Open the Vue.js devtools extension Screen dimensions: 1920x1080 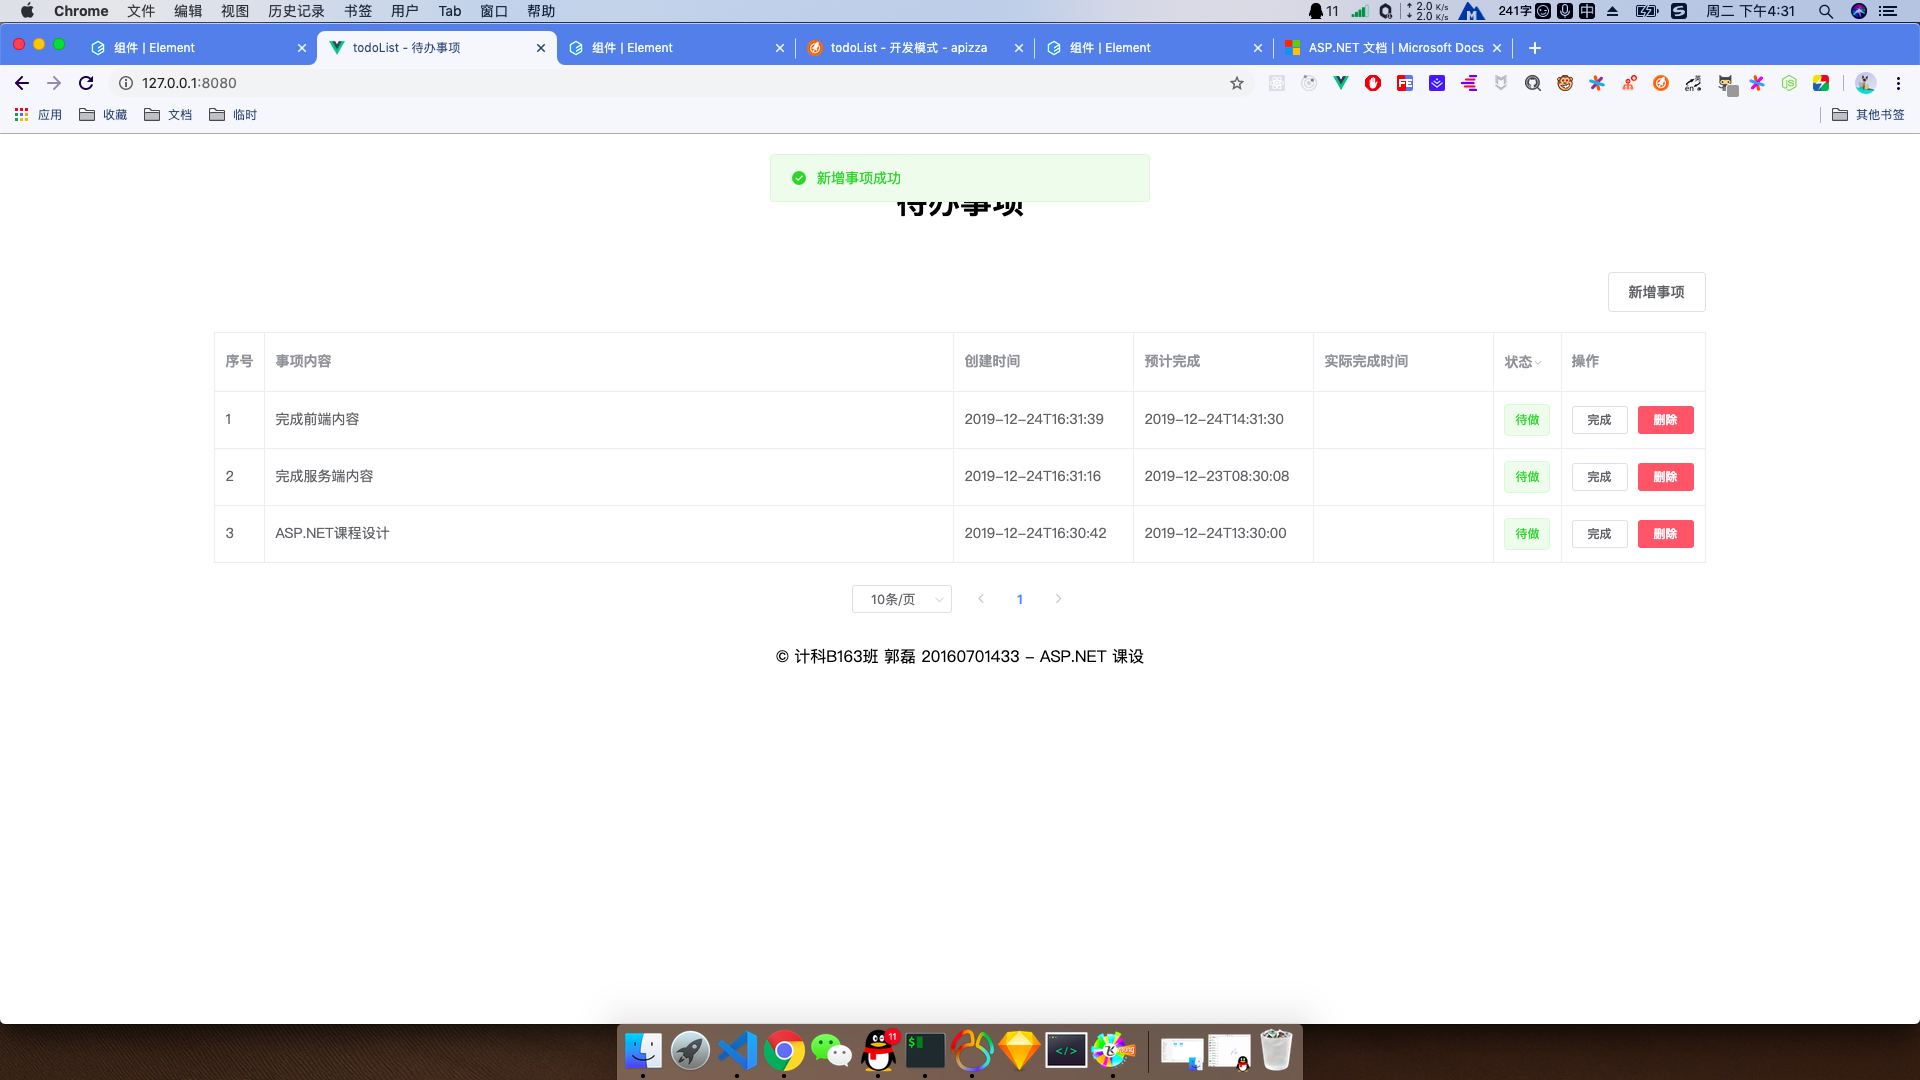[x=1341, y=83]
